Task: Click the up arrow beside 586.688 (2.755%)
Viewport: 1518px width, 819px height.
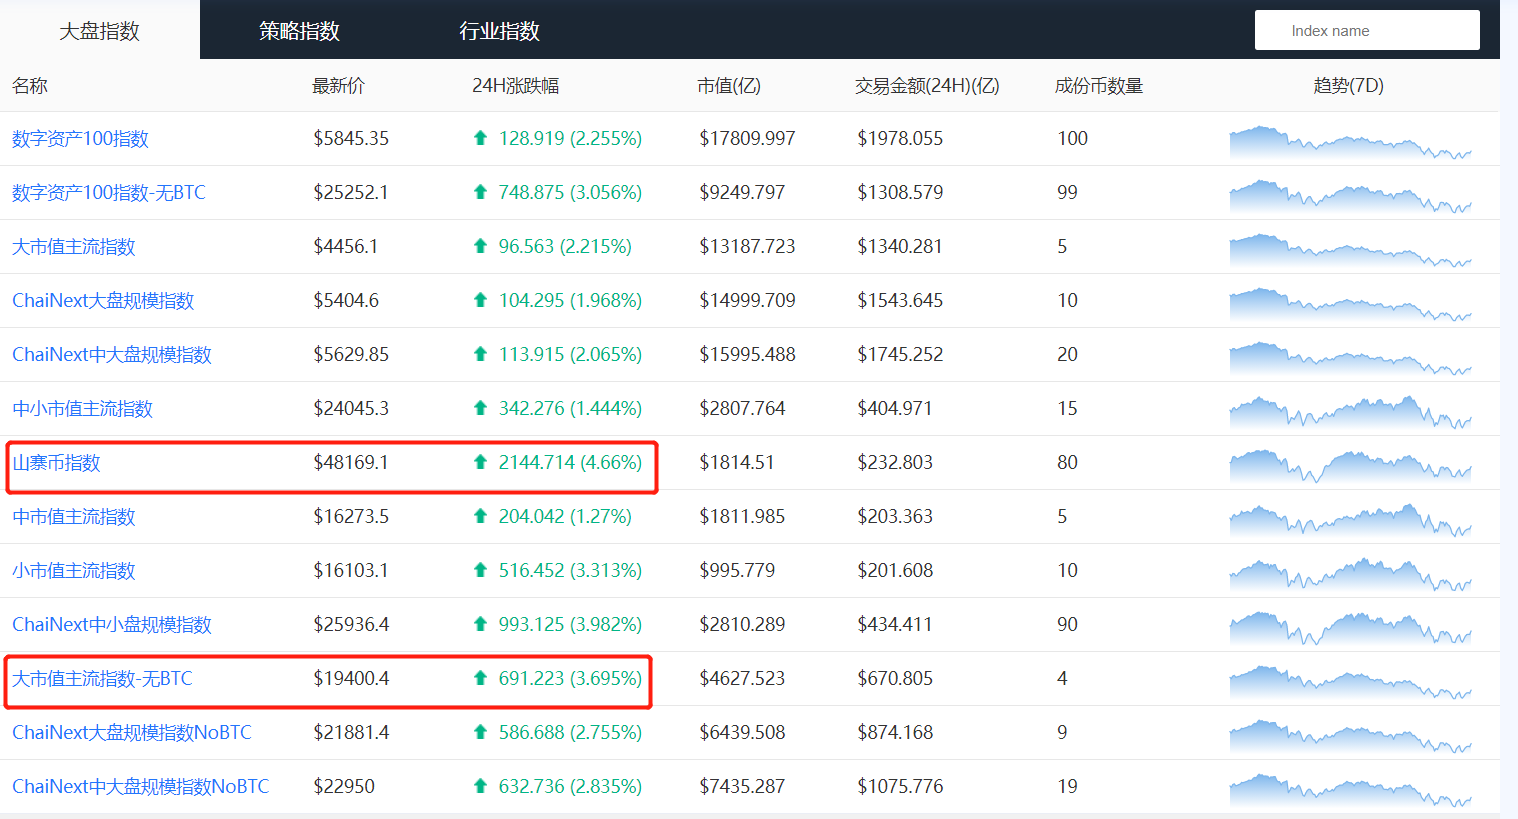Action: [x=480, y=732]
